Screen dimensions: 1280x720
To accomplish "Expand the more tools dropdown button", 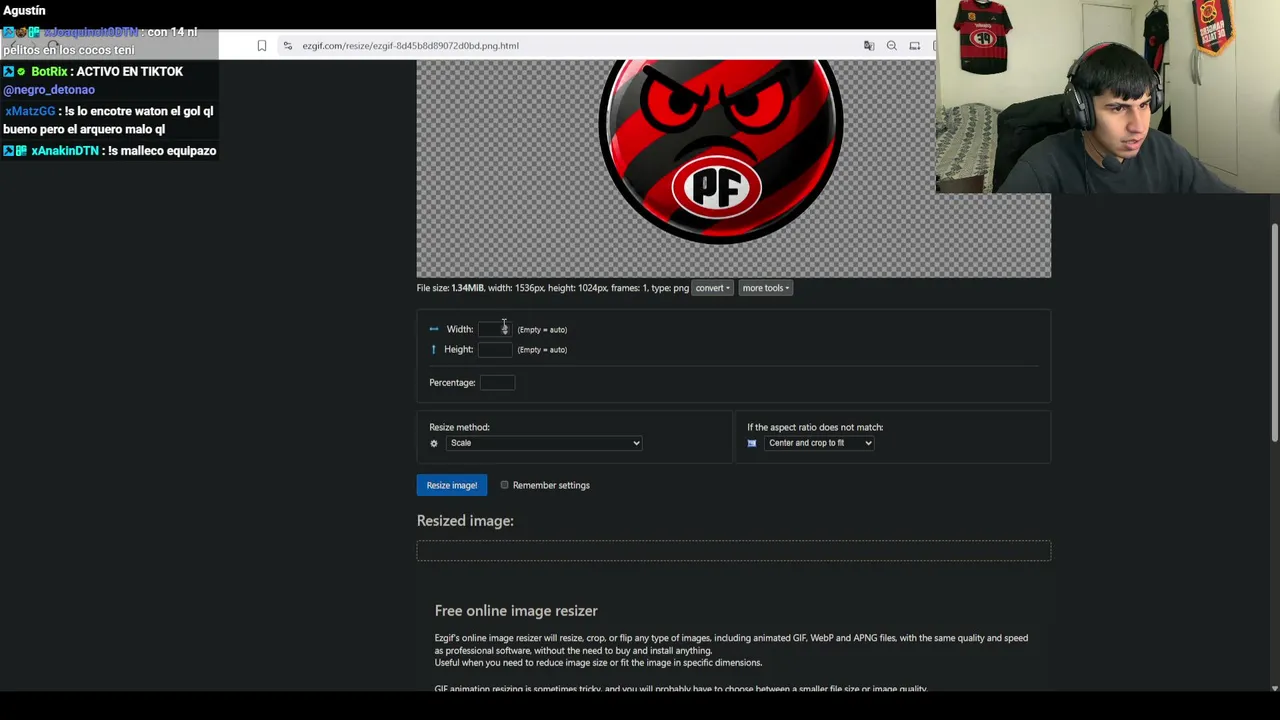I will [766, 288].
